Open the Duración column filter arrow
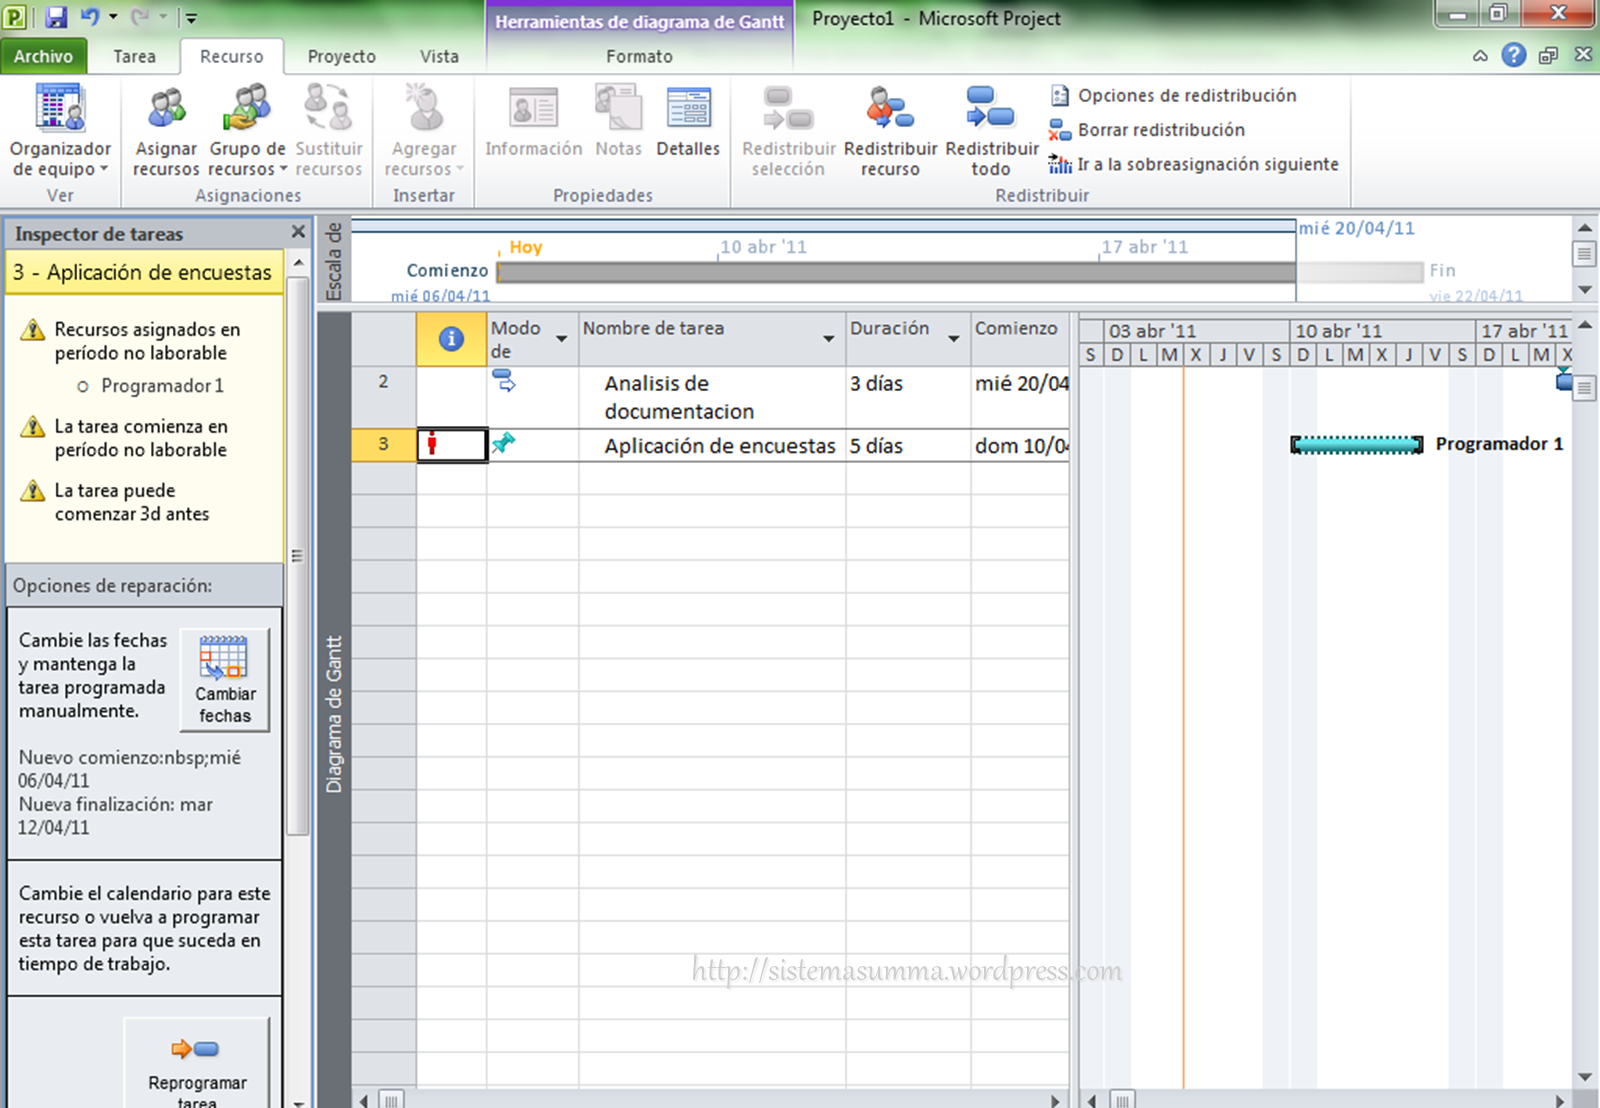Viewport: 1600px width, 1108px height. tap(954, 339)
